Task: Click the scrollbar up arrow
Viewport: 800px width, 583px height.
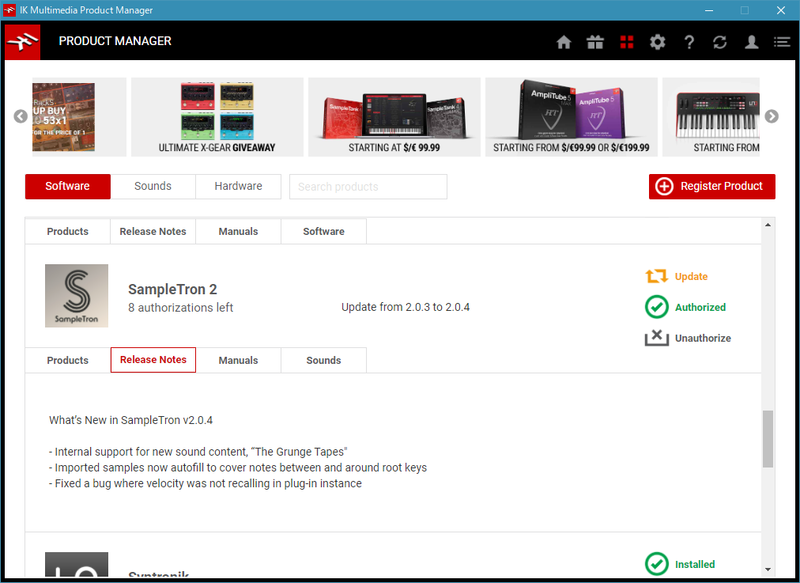Action: [x=768, y=225]
